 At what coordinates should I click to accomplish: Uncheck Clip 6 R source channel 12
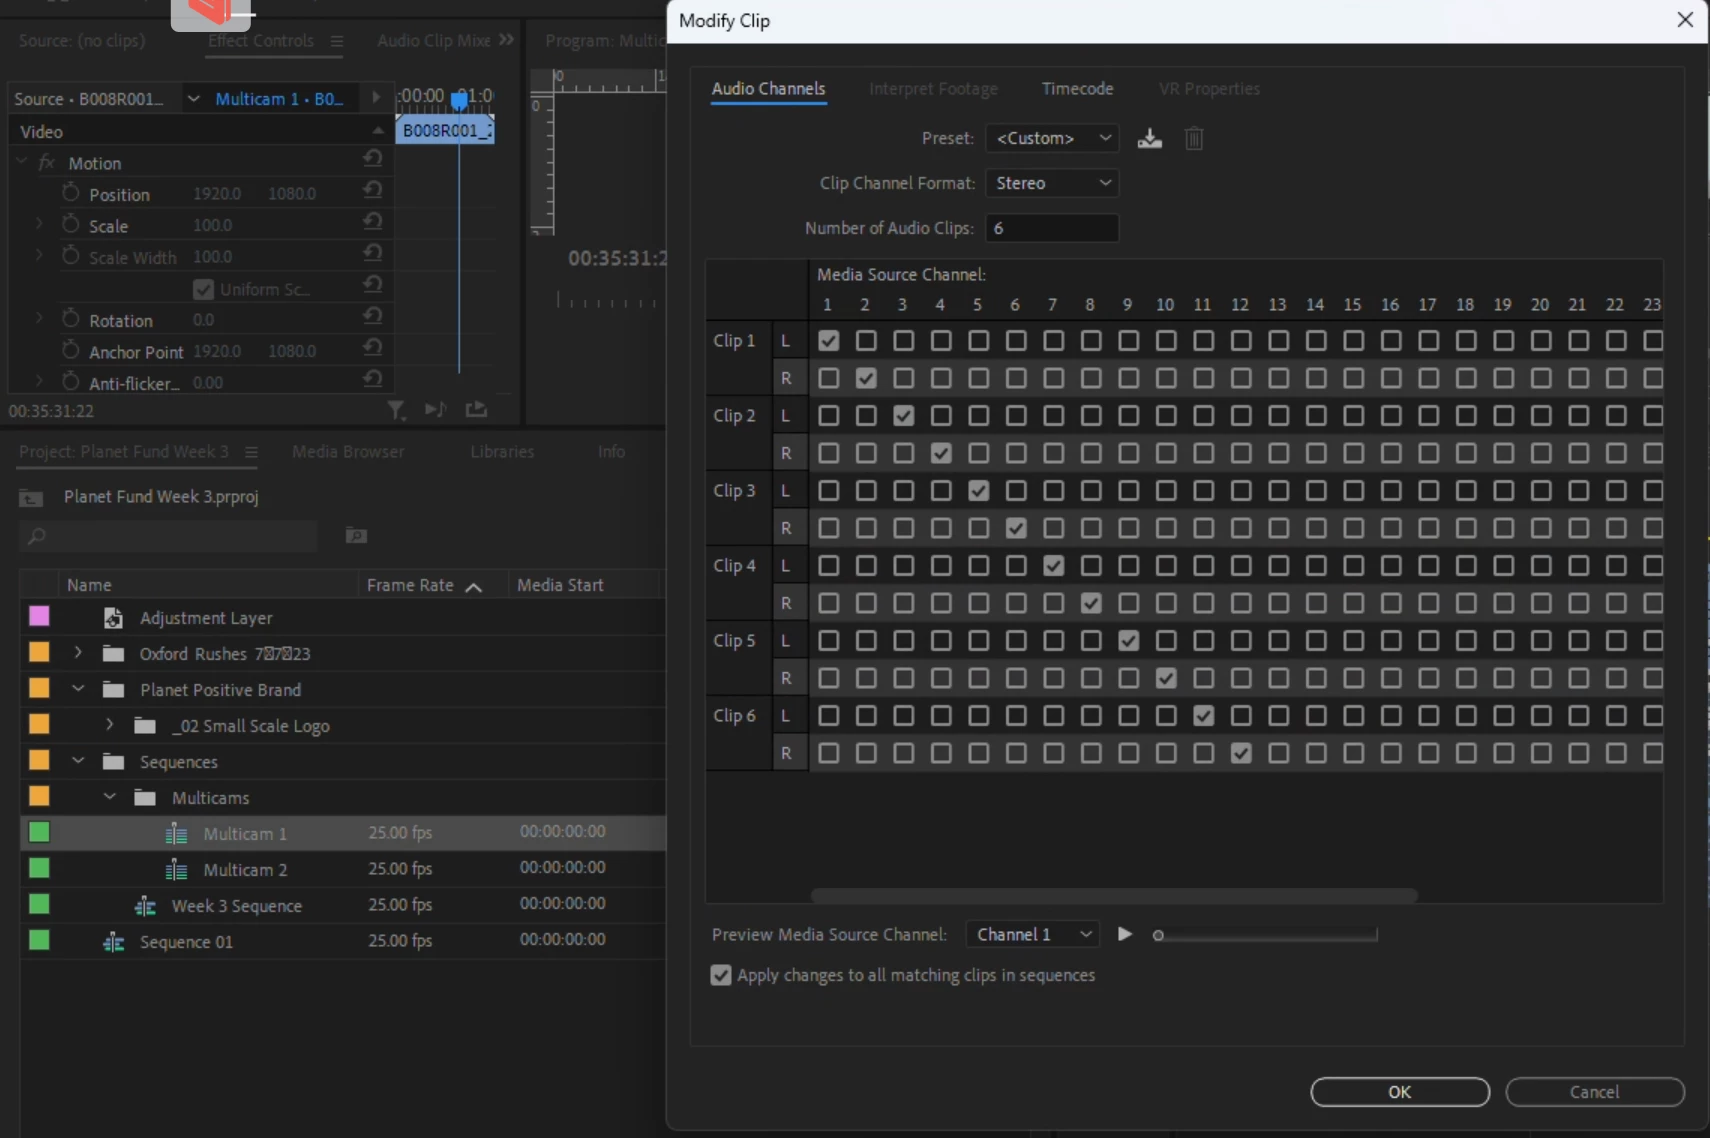coord(1241,753)
